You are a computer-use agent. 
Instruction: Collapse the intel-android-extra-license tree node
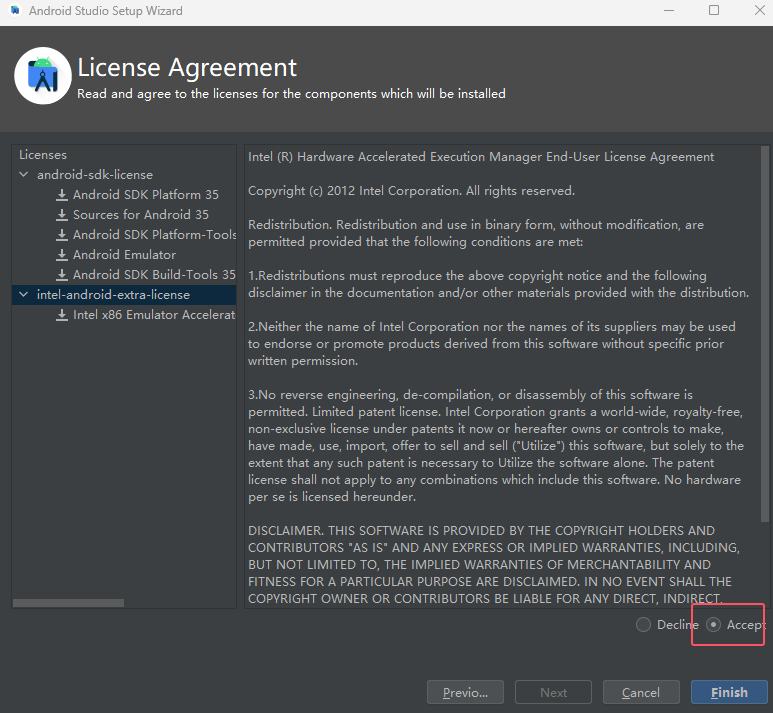(x=23, y=294)
